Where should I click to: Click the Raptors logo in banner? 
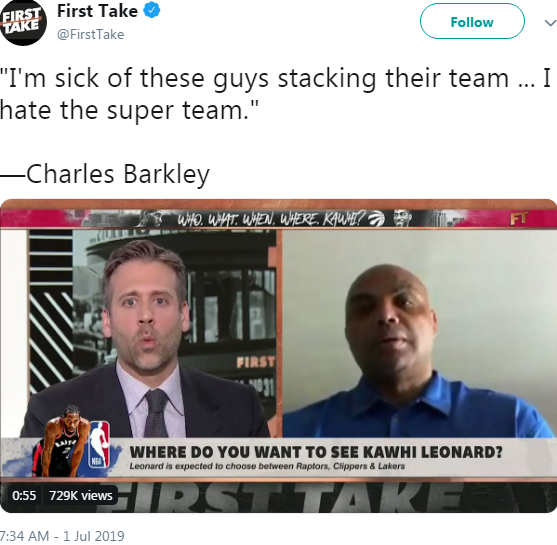click(377, 219)
